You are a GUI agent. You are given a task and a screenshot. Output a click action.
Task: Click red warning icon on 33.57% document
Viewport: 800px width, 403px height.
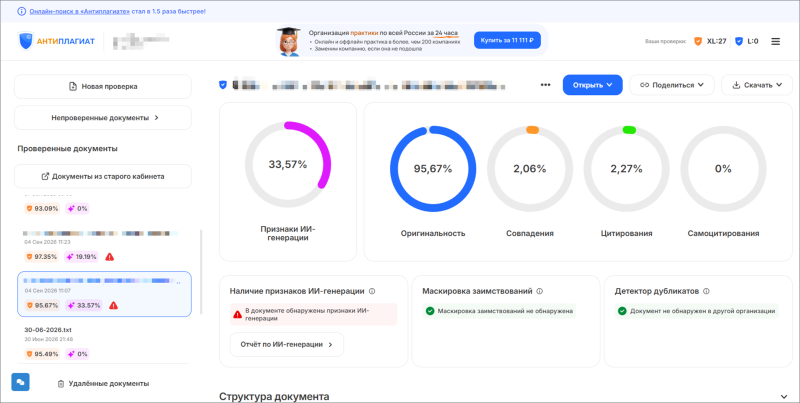(113, 305)
